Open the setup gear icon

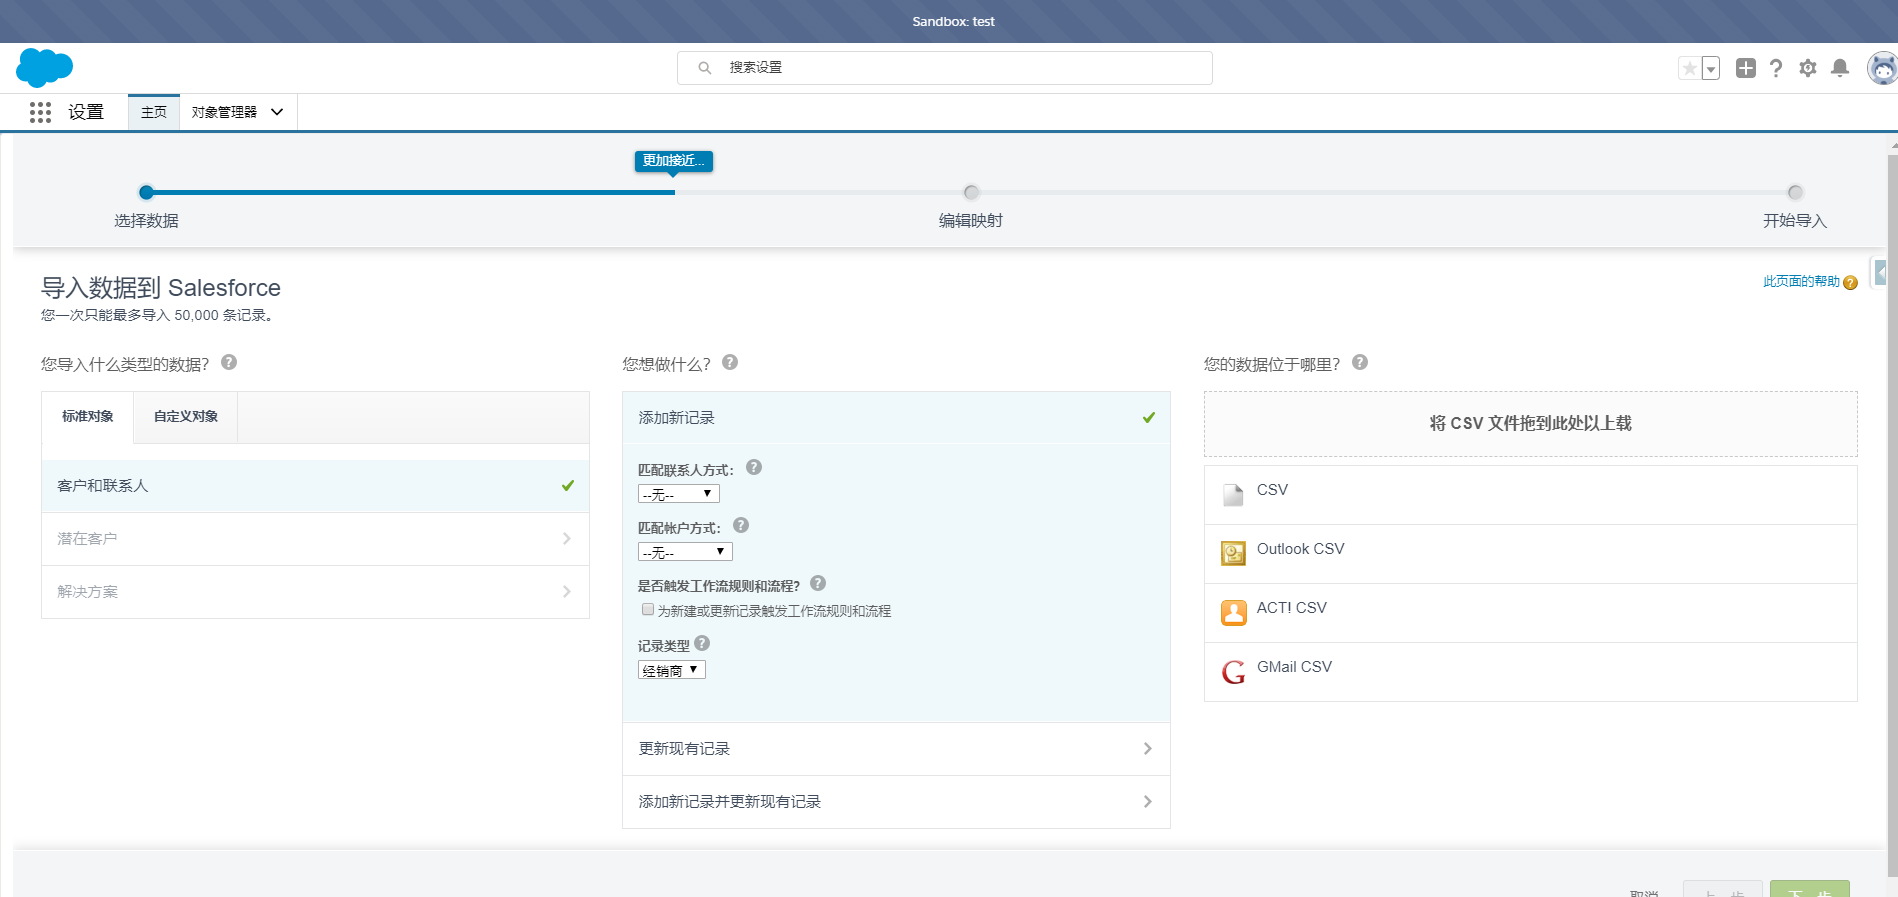pyautogui.click(x=1808, y=68)
